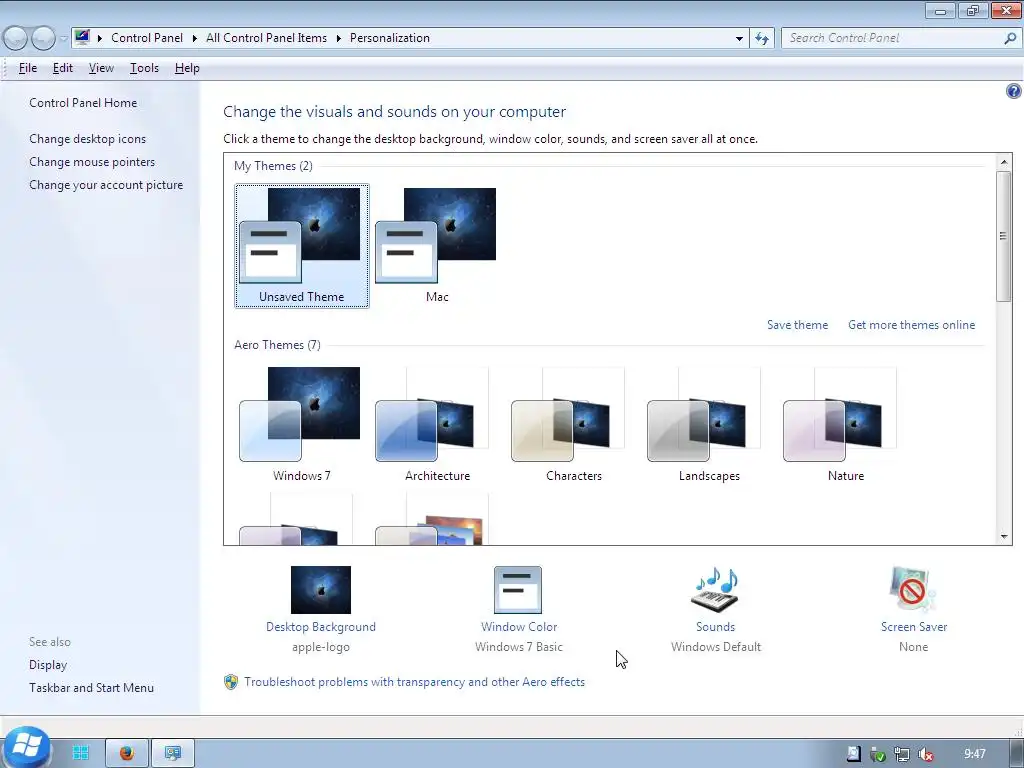Click the Save theme link

coord(797,325)
